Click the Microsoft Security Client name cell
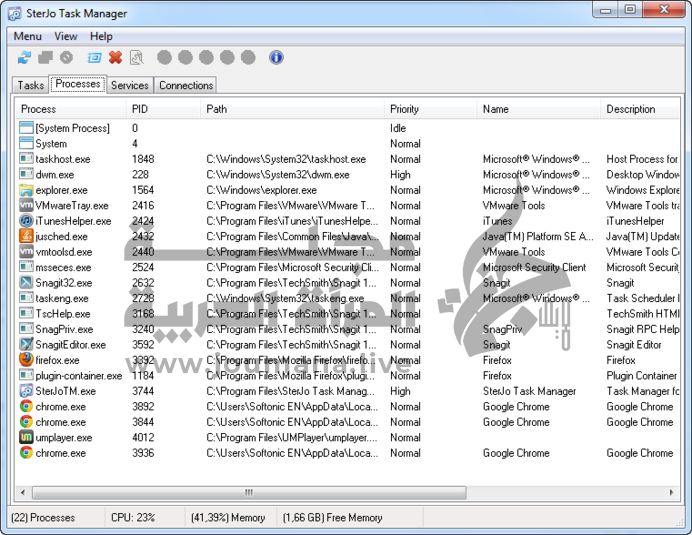Viewport: 692px width, 535px height. (x=534, y=268)
